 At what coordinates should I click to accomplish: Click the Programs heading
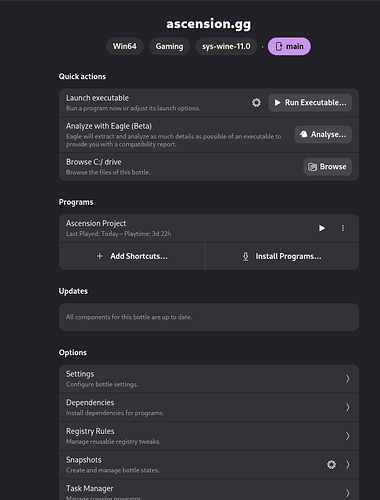(76, 202)
